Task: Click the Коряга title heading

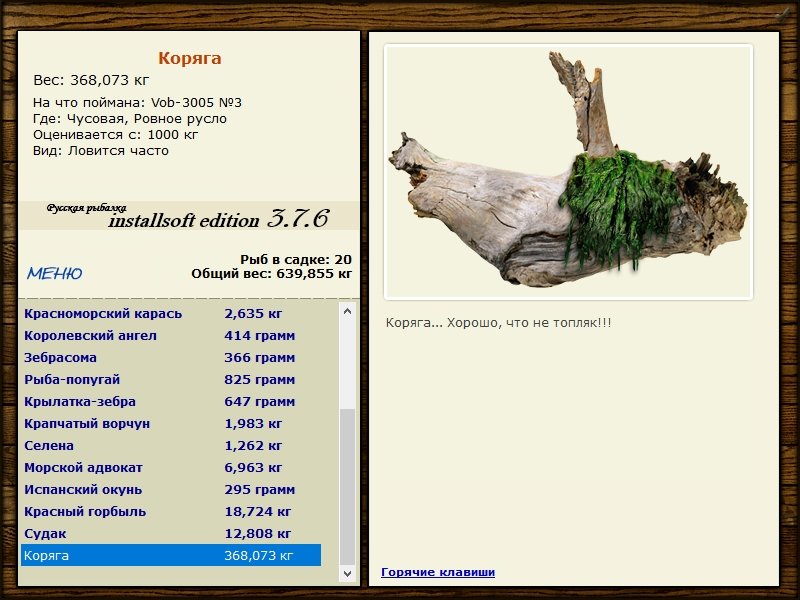Action: [x=190, y=58]
